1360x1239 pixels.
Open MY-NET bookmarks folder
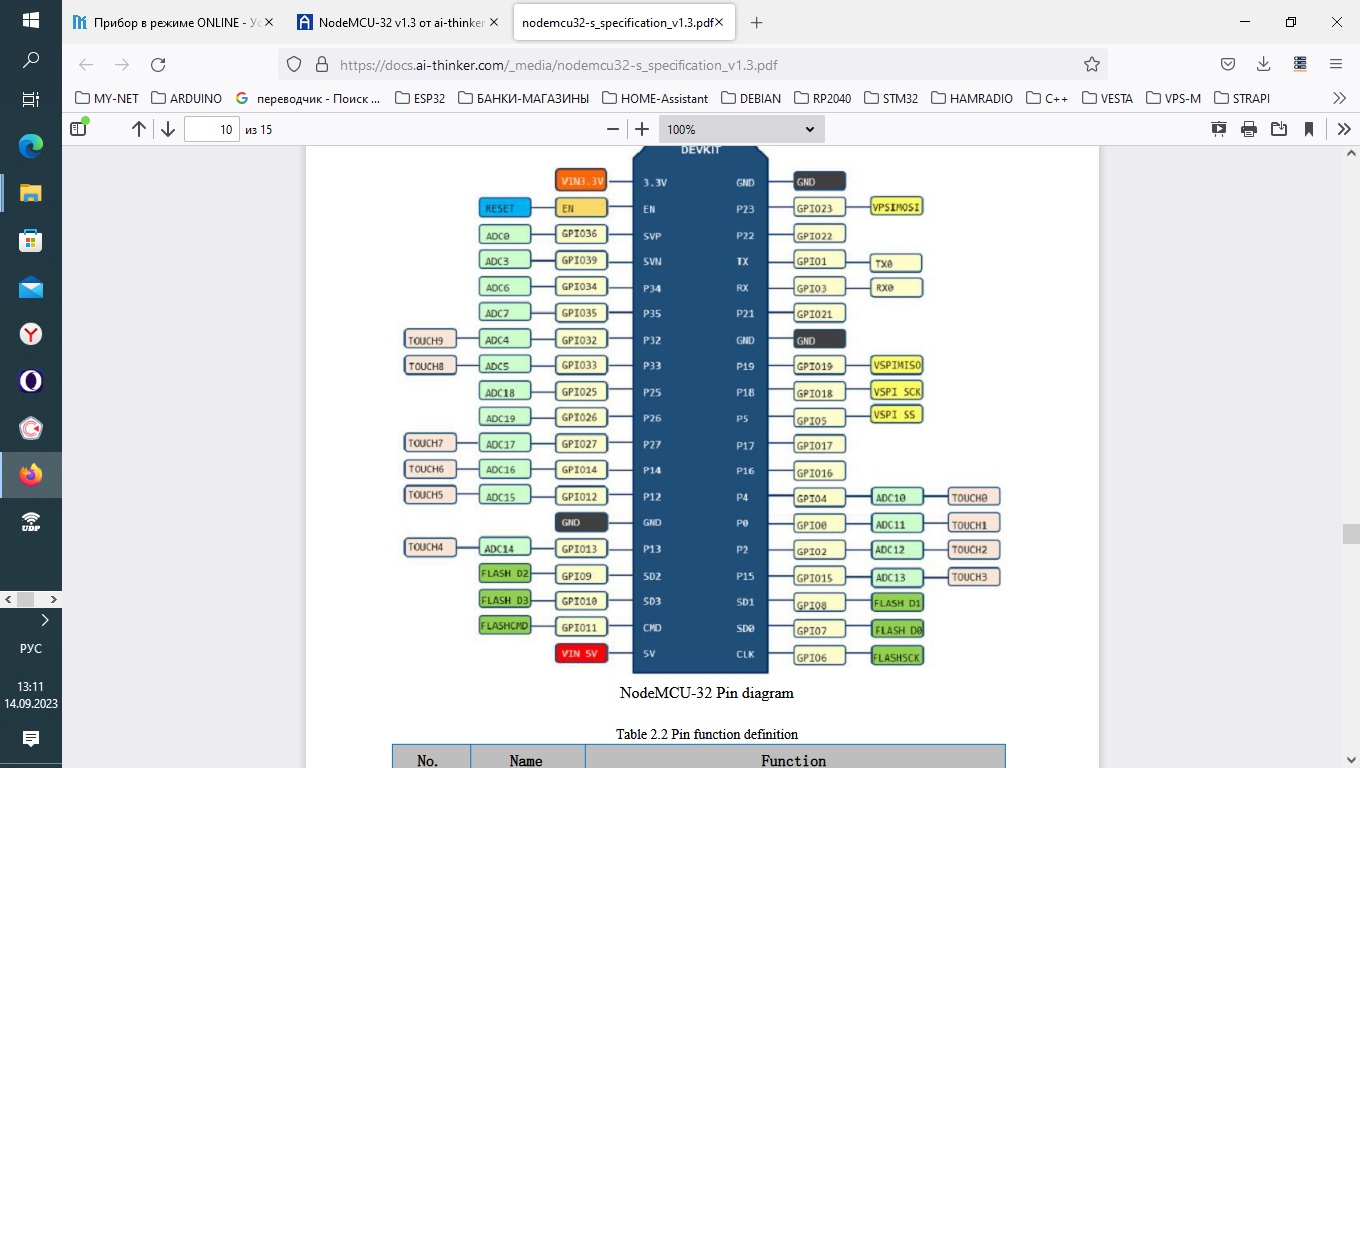pyautogui.click(x=107, y=98)
